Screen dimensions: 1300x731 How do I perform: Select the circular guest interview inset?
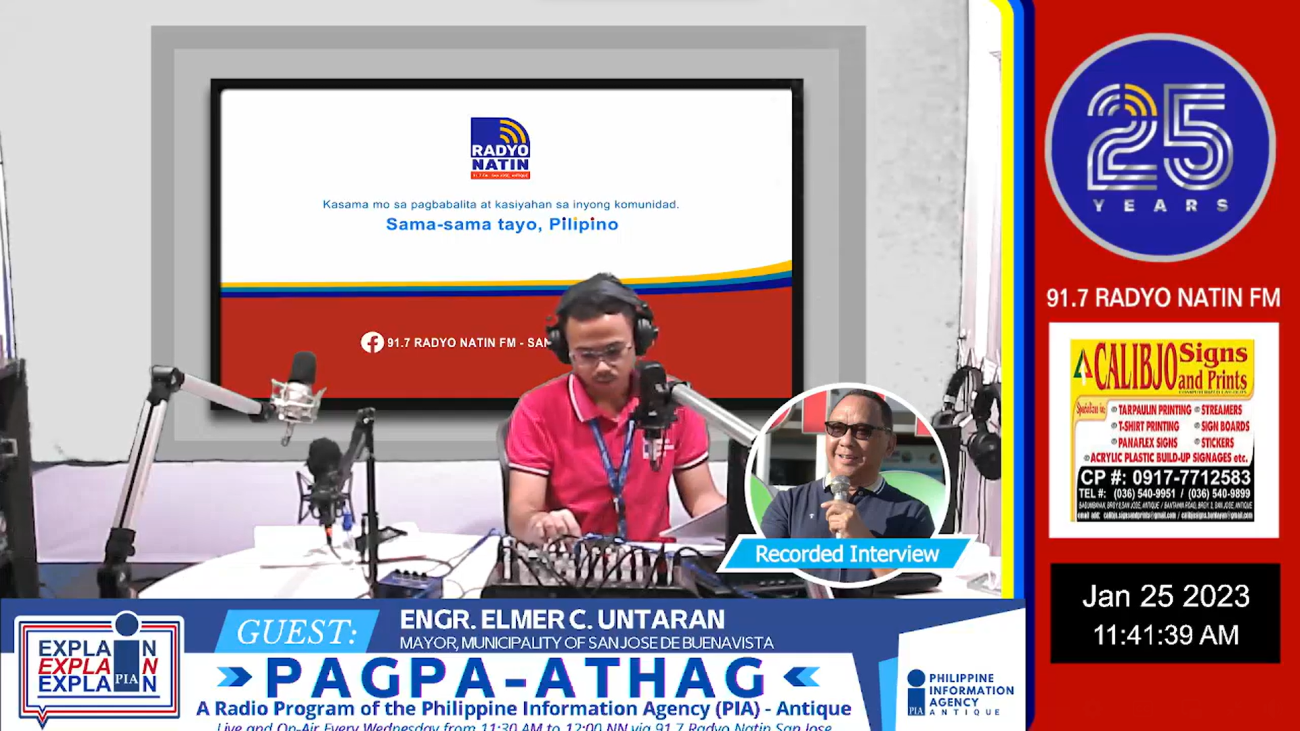pos(847,485)
